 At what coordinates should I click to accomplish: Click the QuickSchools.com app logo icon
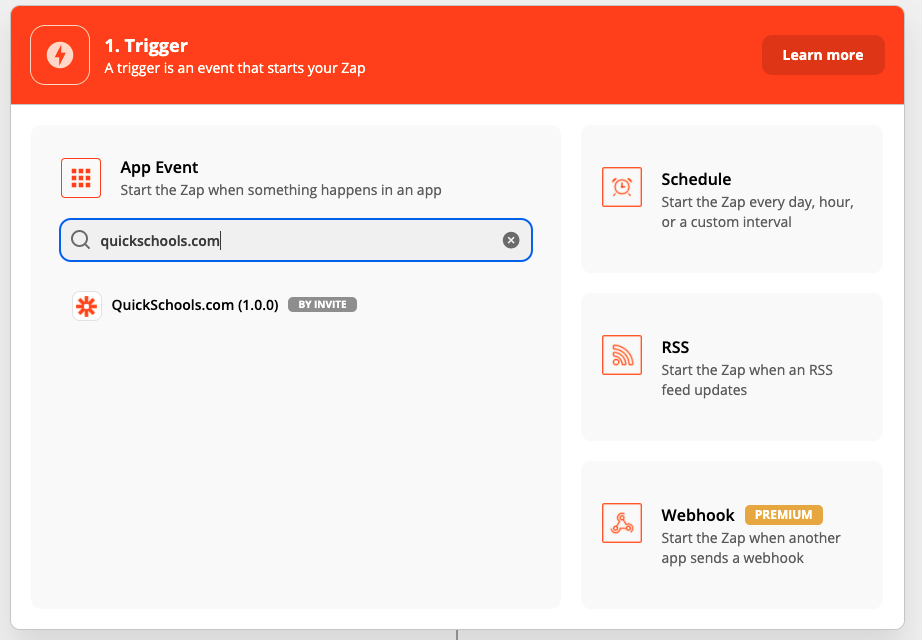tap(86, 306)
